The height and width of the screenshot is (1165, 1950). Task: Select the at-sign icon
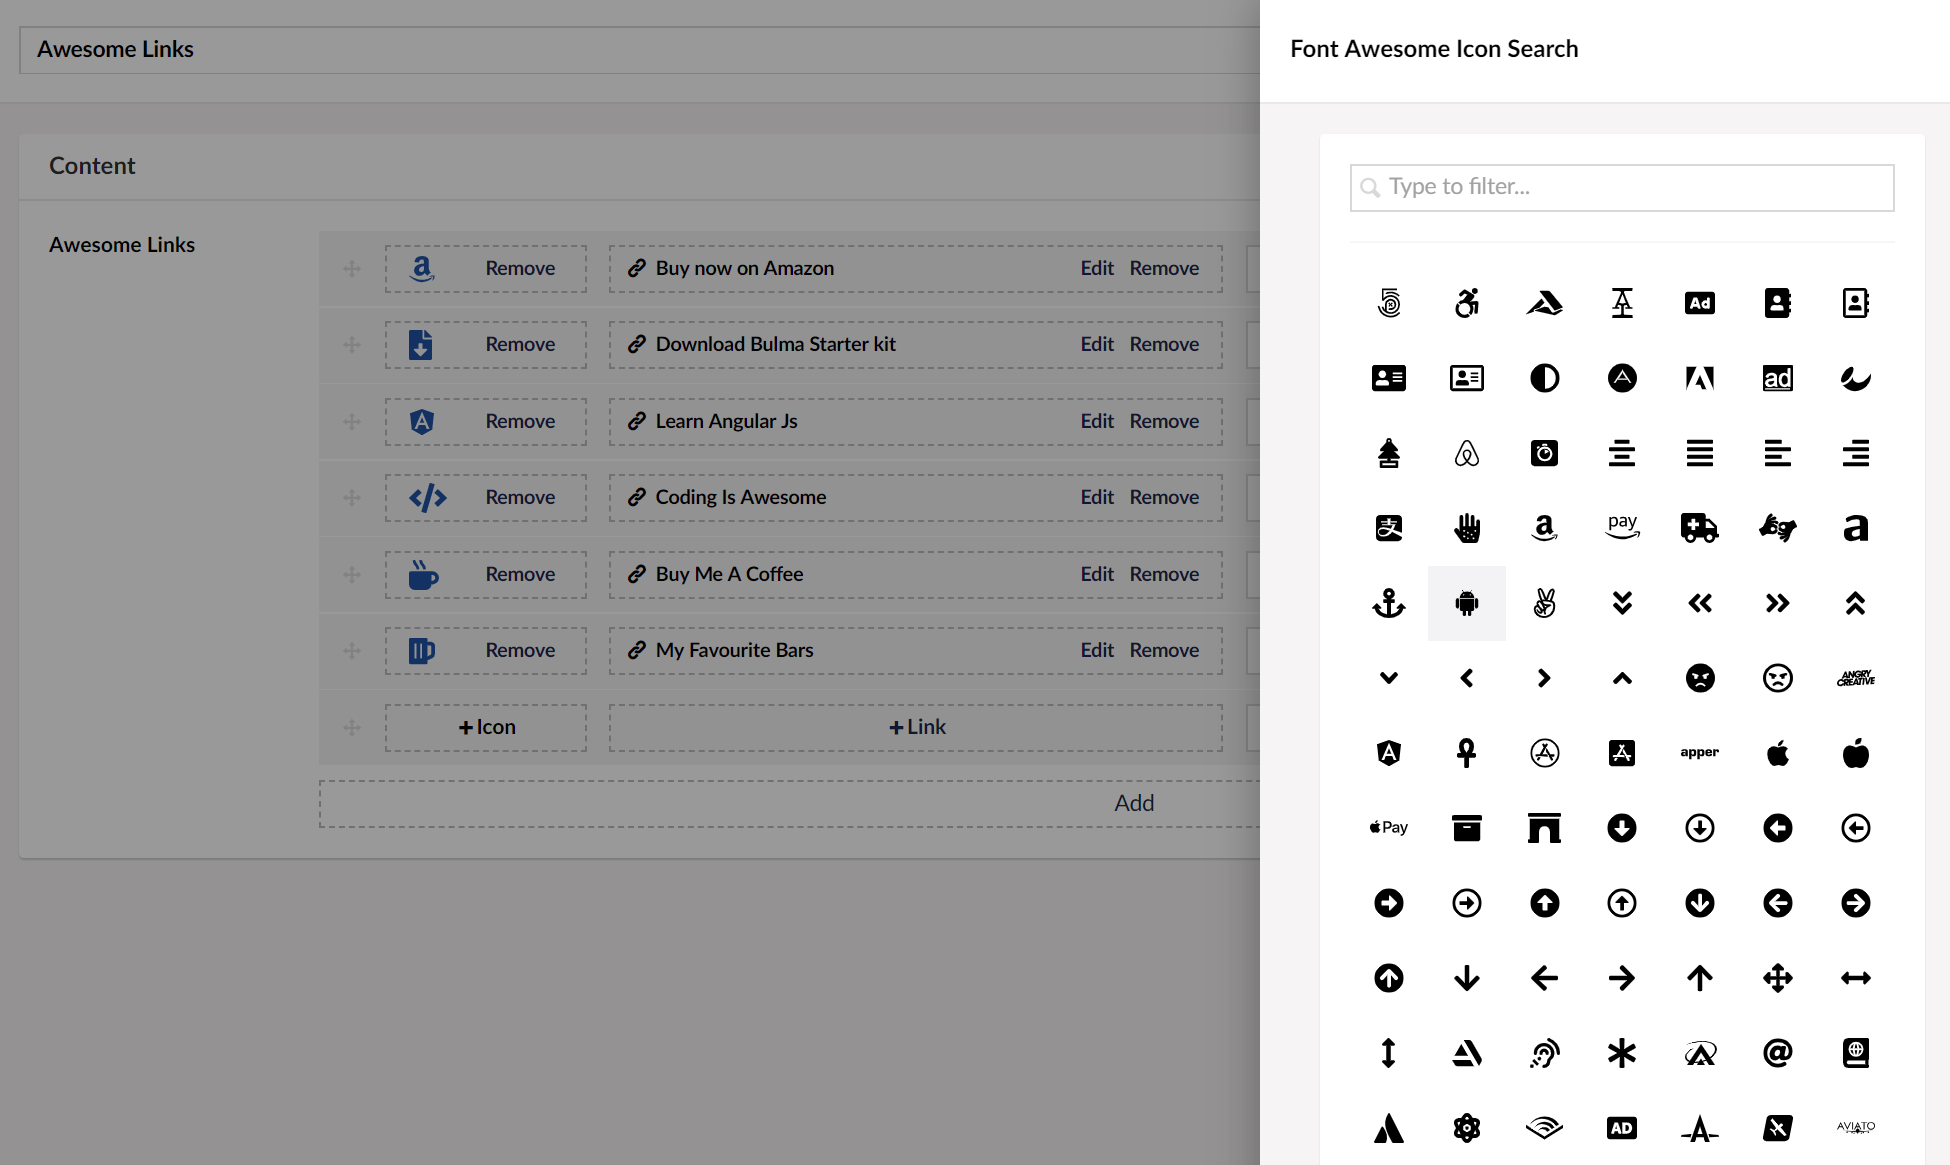coord(1777,1053)
